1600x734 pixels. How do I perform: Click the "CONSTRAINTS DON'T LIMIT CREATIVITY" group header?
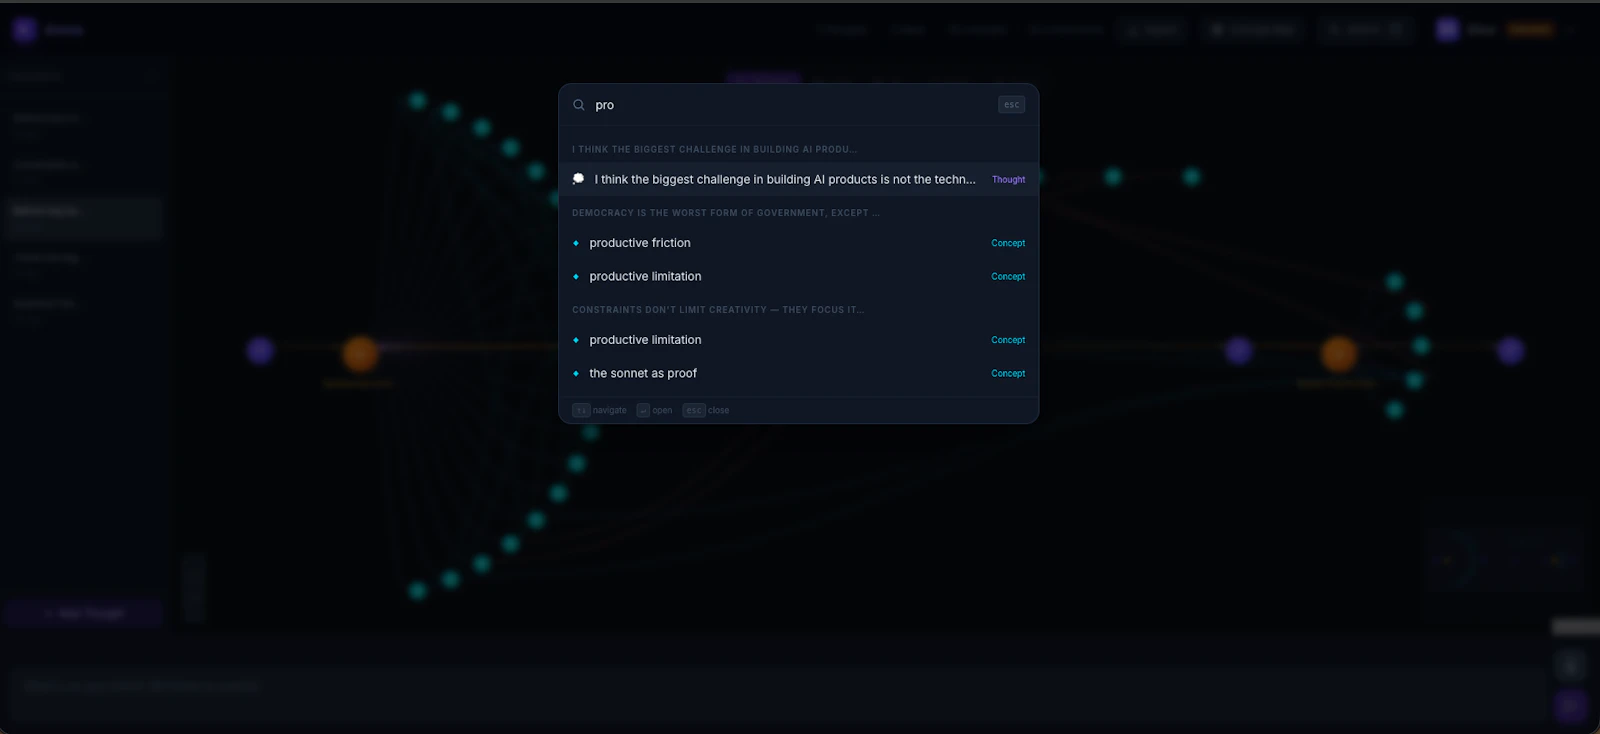tap(718, 310)
